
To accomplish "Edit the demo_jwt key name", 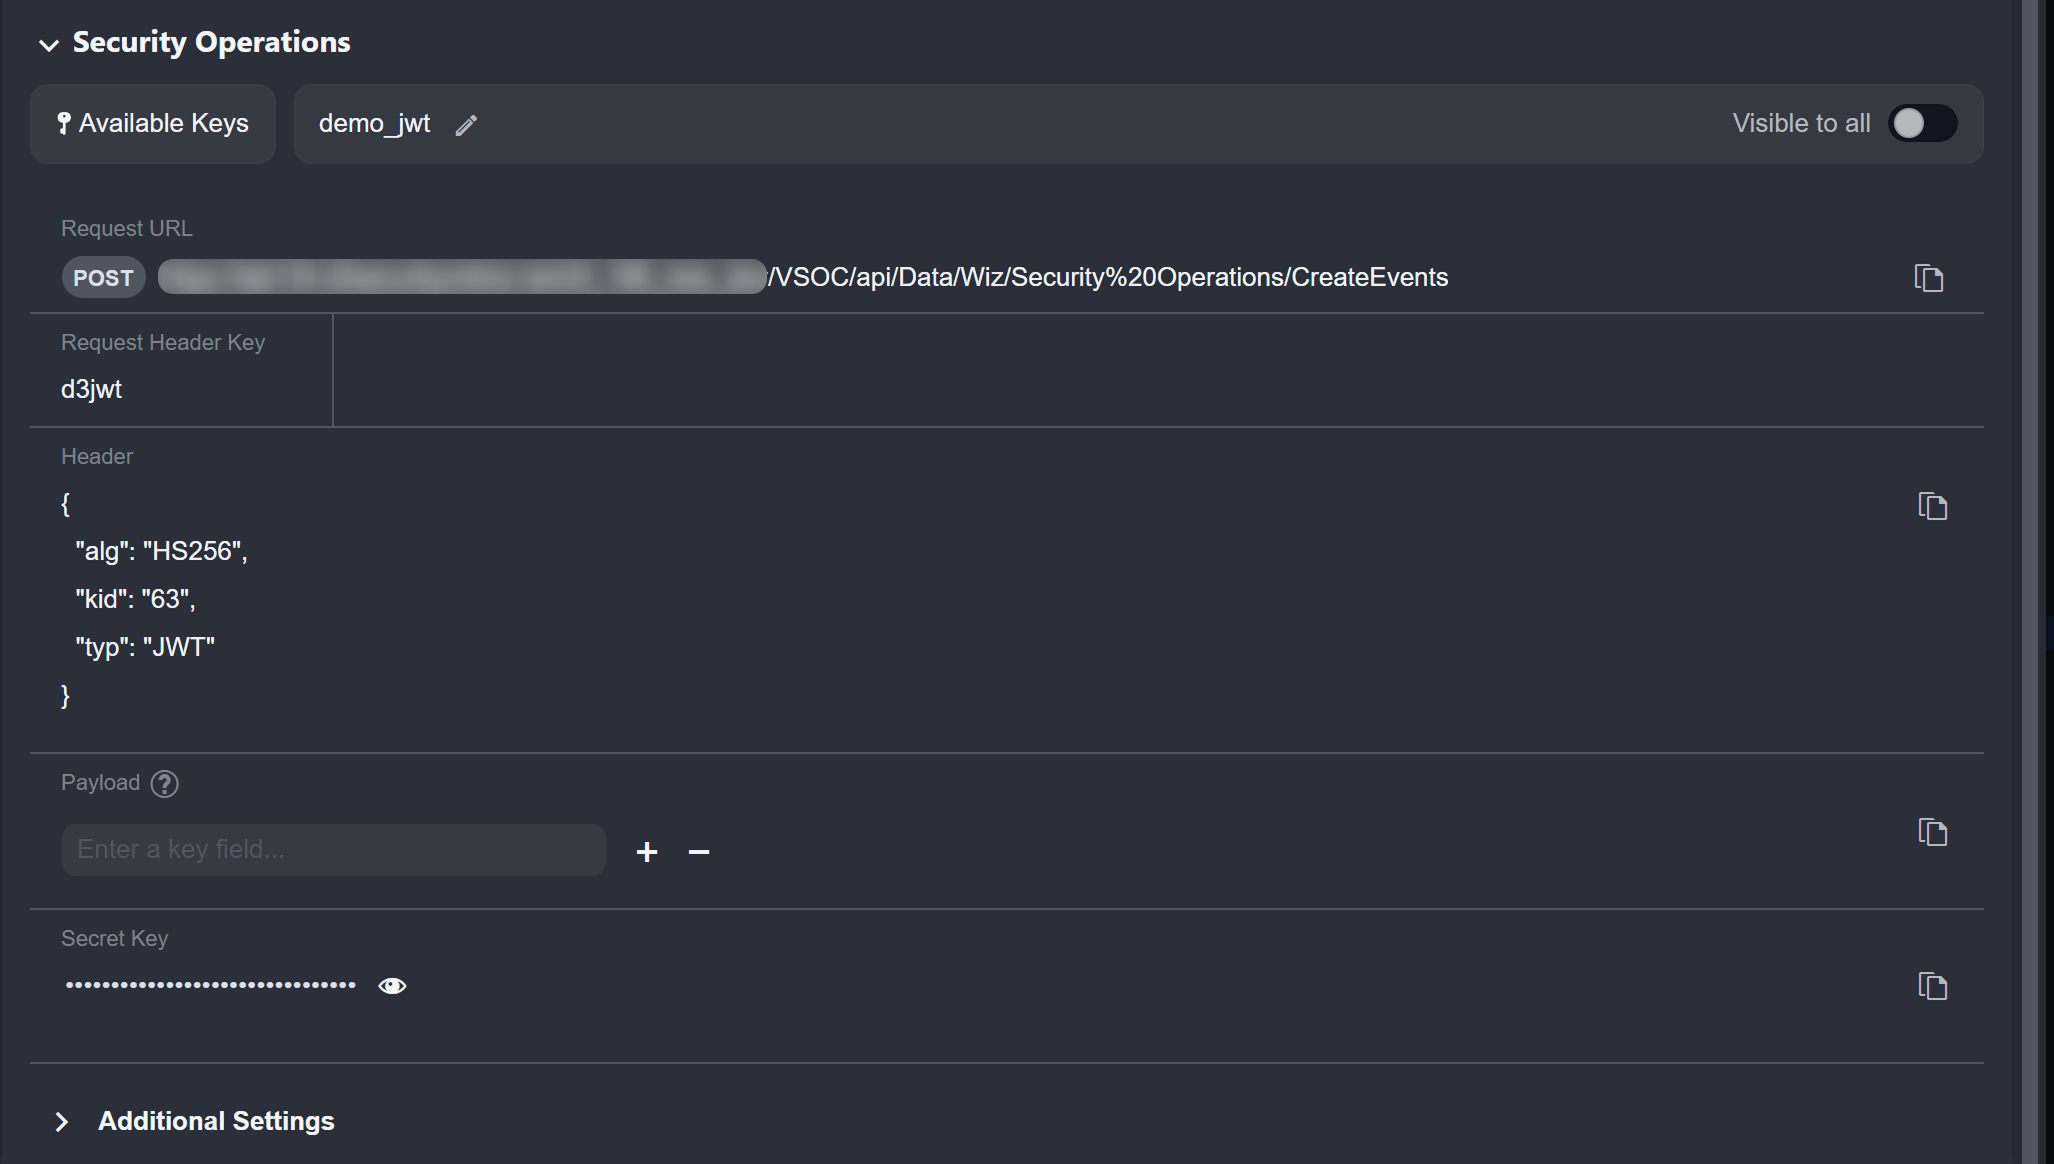I will click(x=466, y=125).
